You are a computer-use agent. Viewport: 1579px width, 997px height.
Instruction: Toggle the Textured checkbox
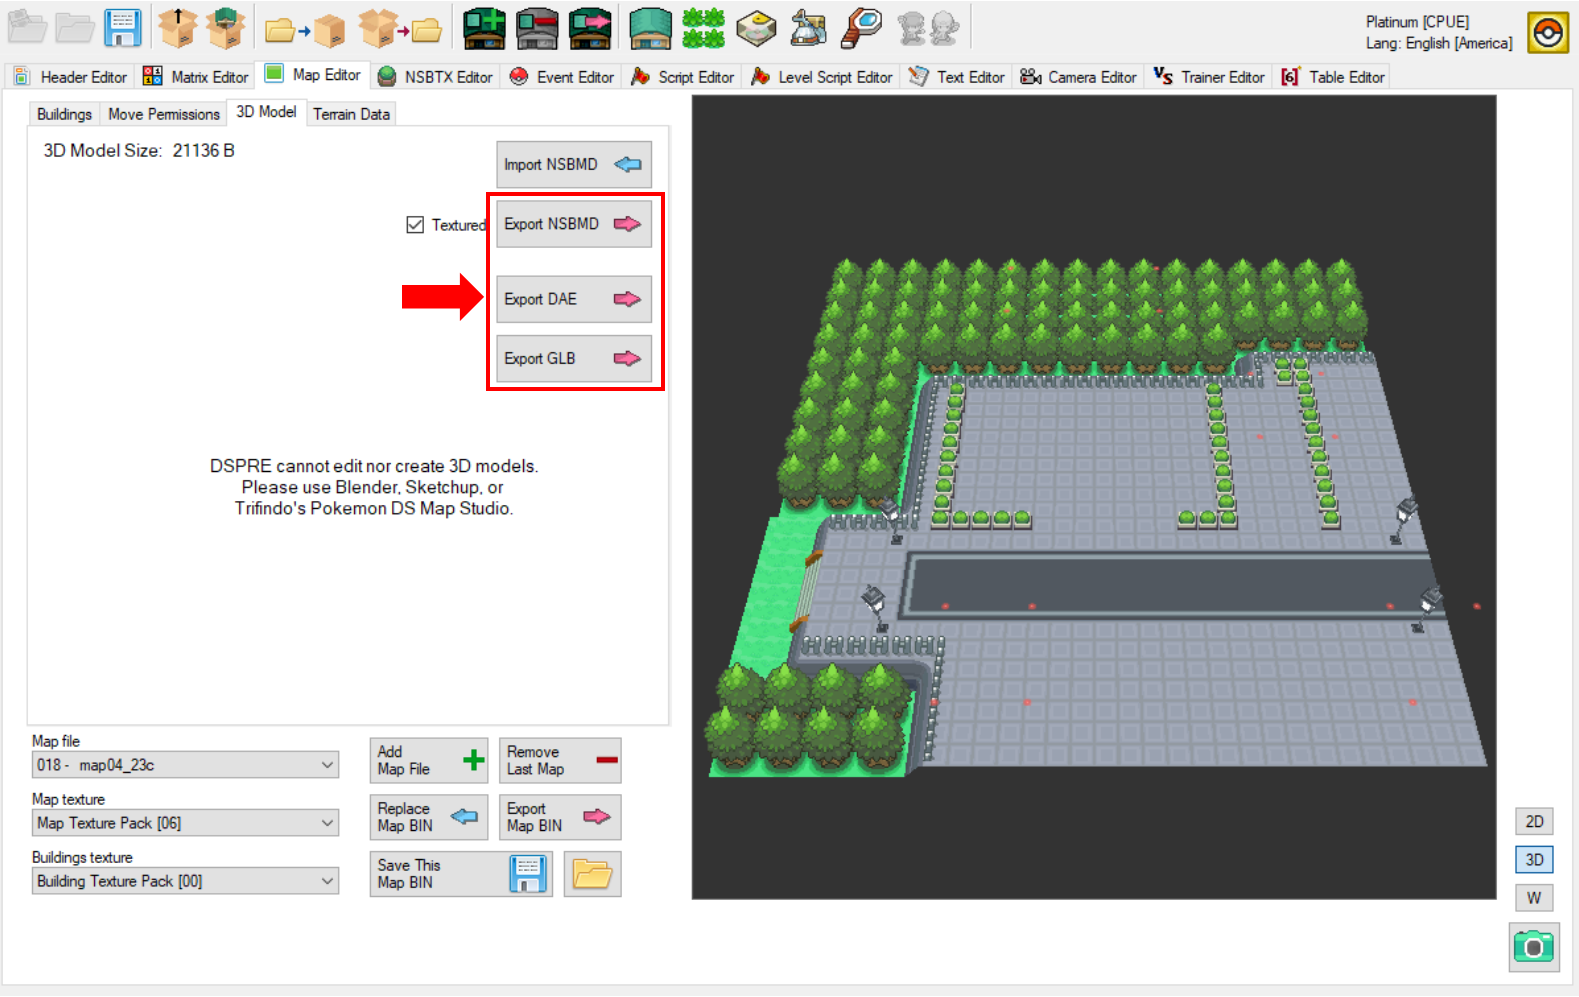tap(415, 225)
